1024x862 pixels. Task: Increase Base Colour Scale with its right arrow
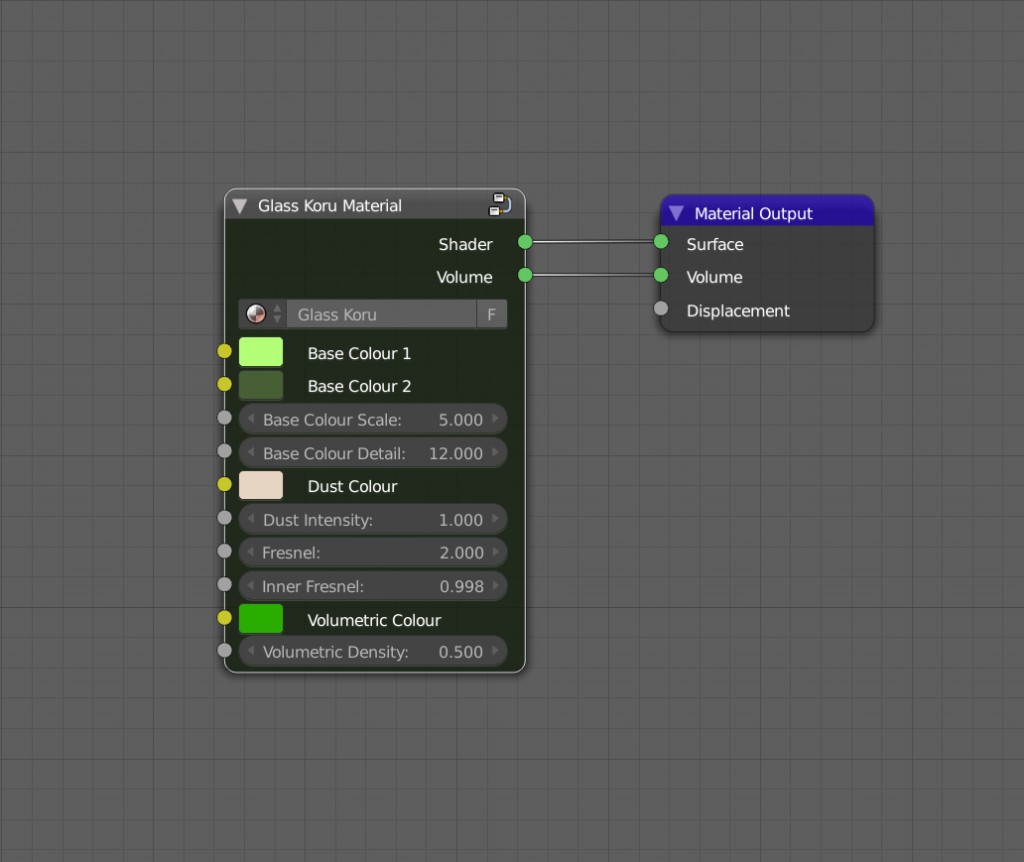pos(497,419)
